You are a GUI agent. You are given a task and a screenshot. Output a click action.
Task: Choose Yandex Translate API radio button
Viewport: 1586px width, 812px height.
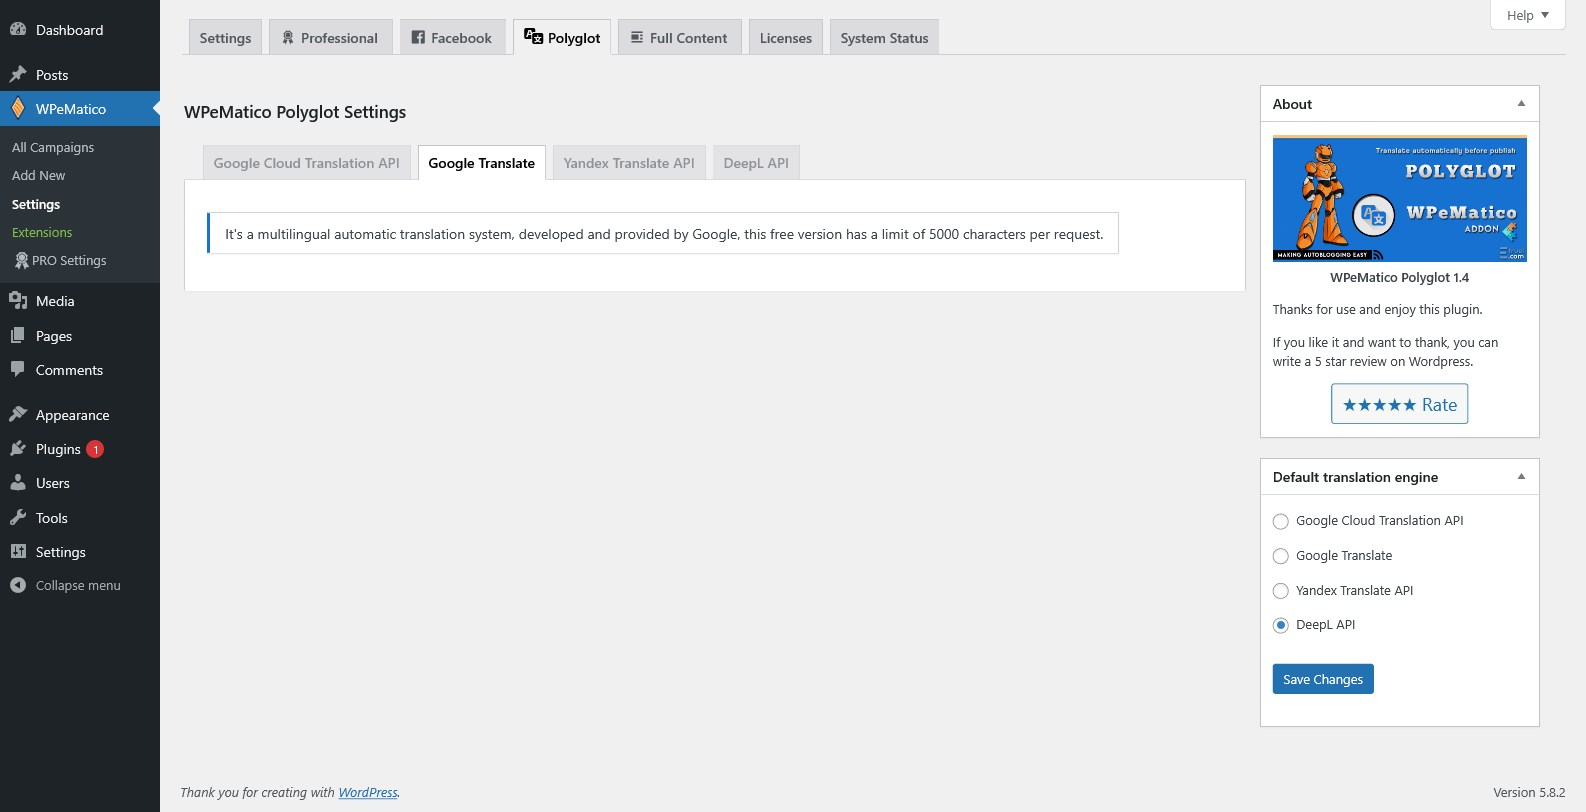pyautogui.click(x=1280, y=591)
